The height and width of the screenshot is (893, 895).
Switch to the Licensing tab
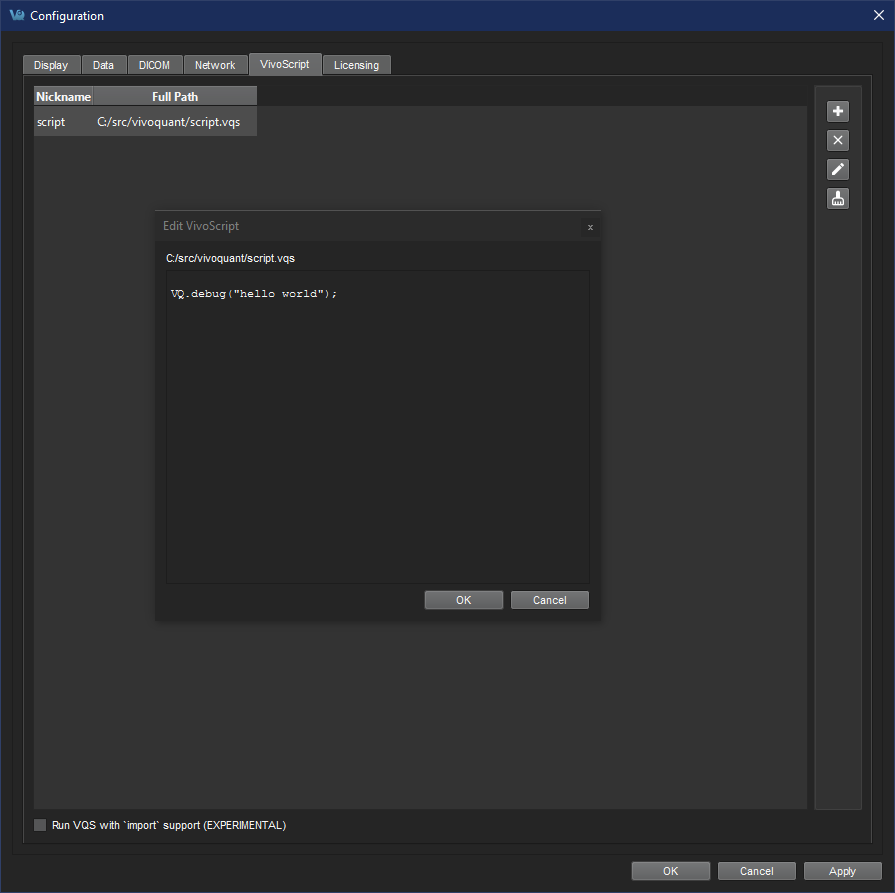[356, 64]
